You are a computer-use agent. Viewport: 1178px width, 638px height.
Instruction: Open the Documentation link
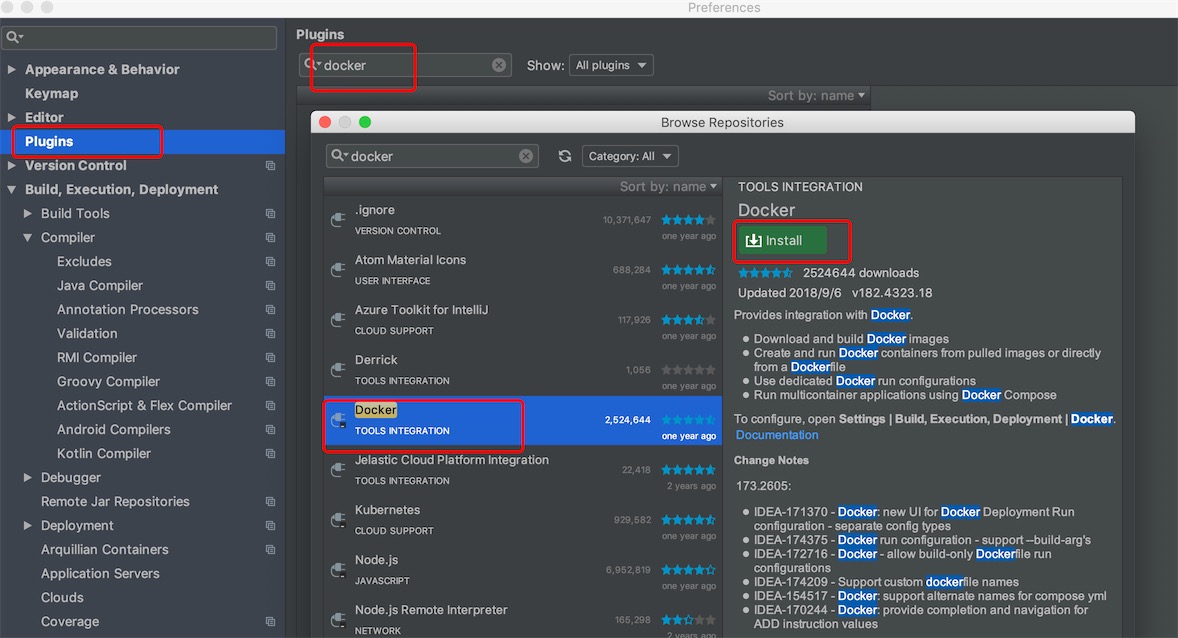tap(777, 435)
